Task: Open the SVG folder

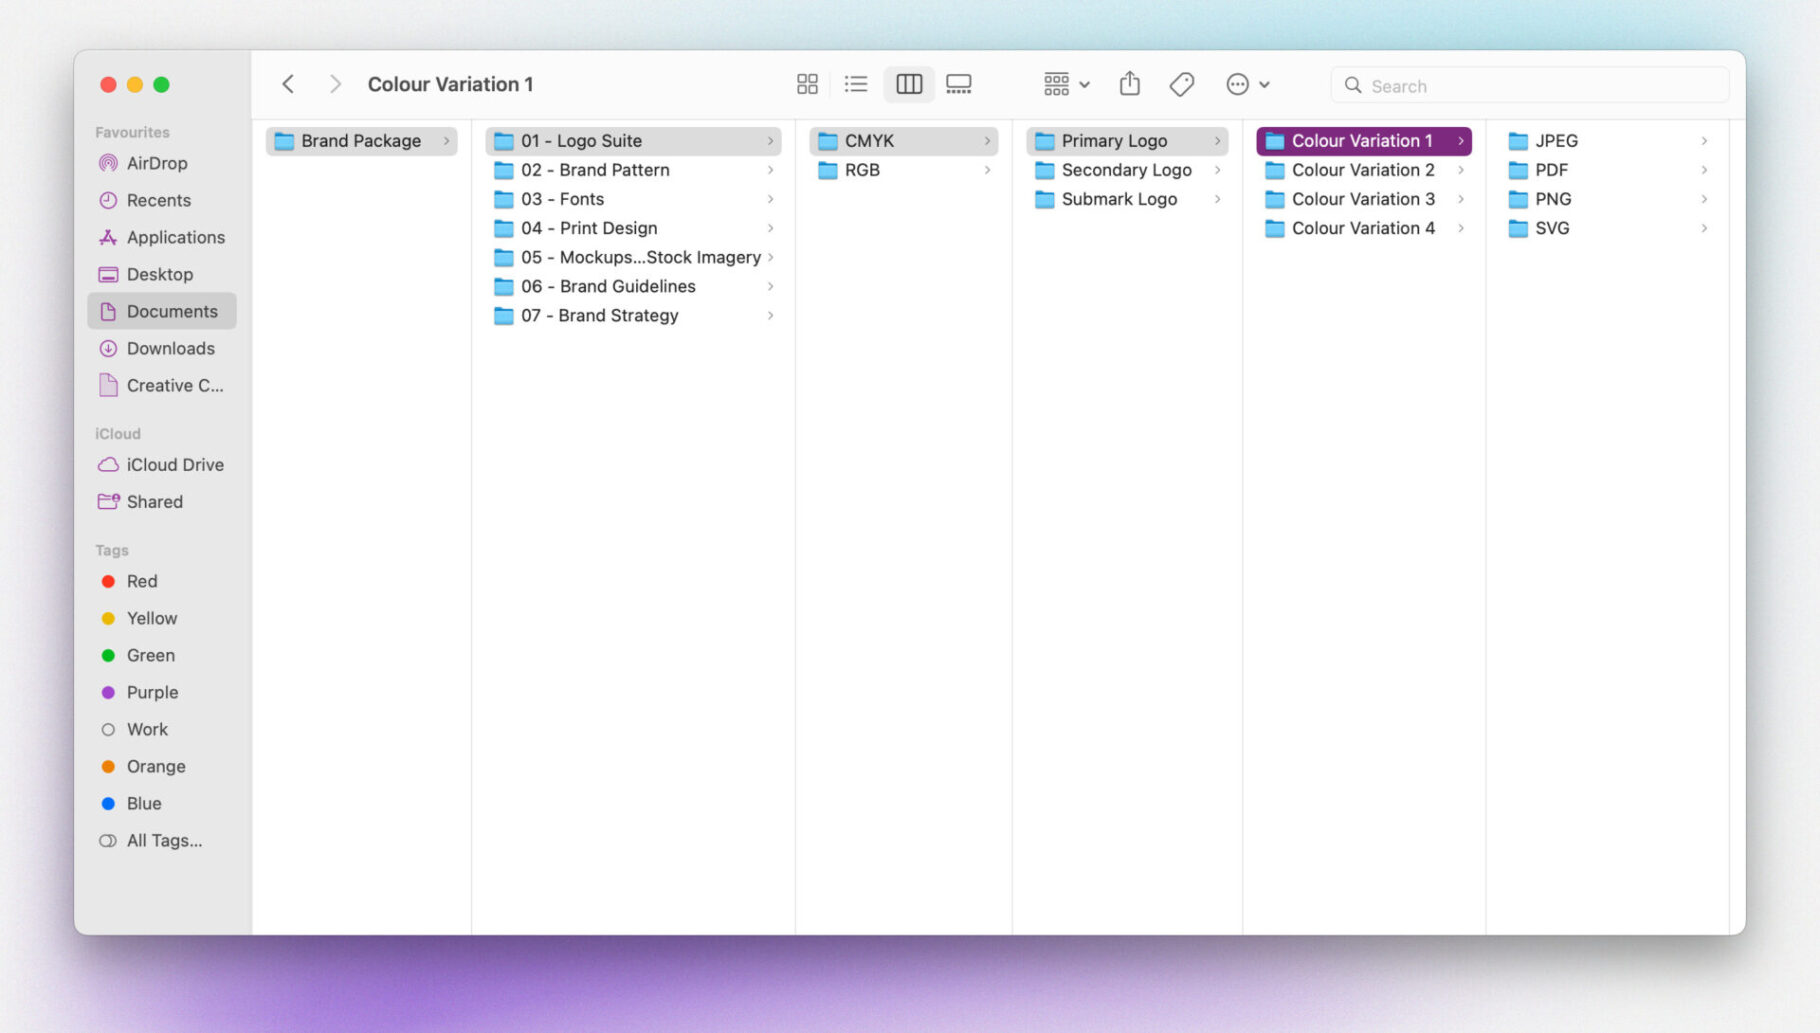Action: [1608, 228]
